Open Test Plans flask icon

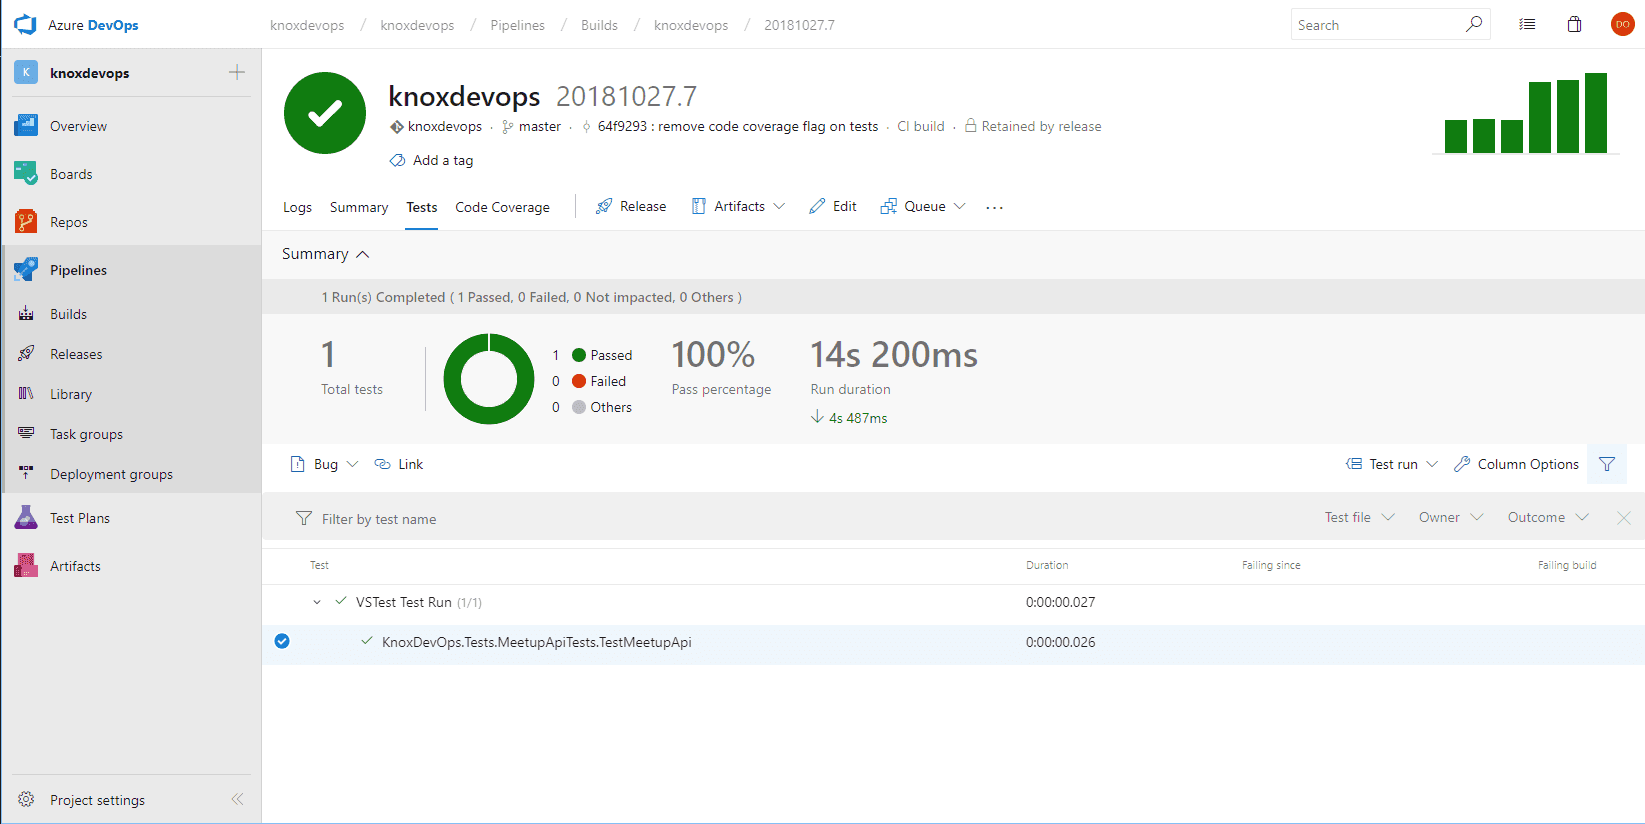coord(26,518)
